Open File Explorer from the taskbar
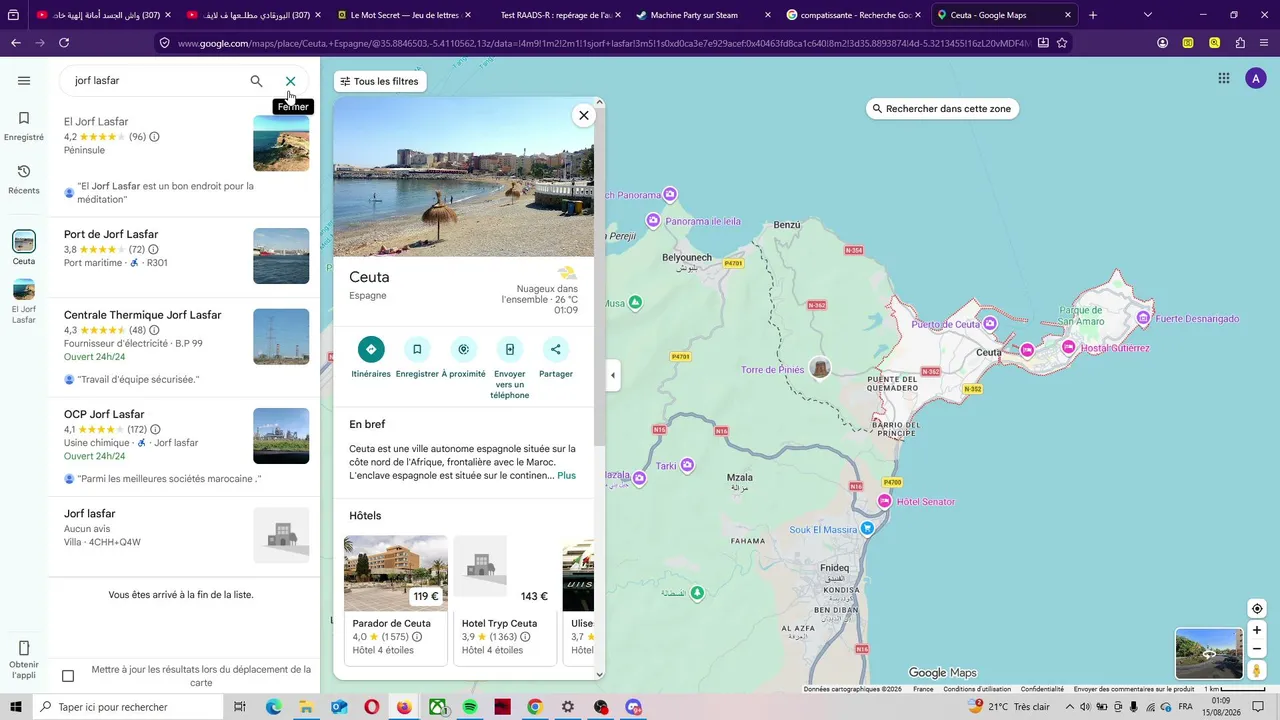The width and height of the screenshot is (1280, 720). pyautogui.click(x=306, y=707)
